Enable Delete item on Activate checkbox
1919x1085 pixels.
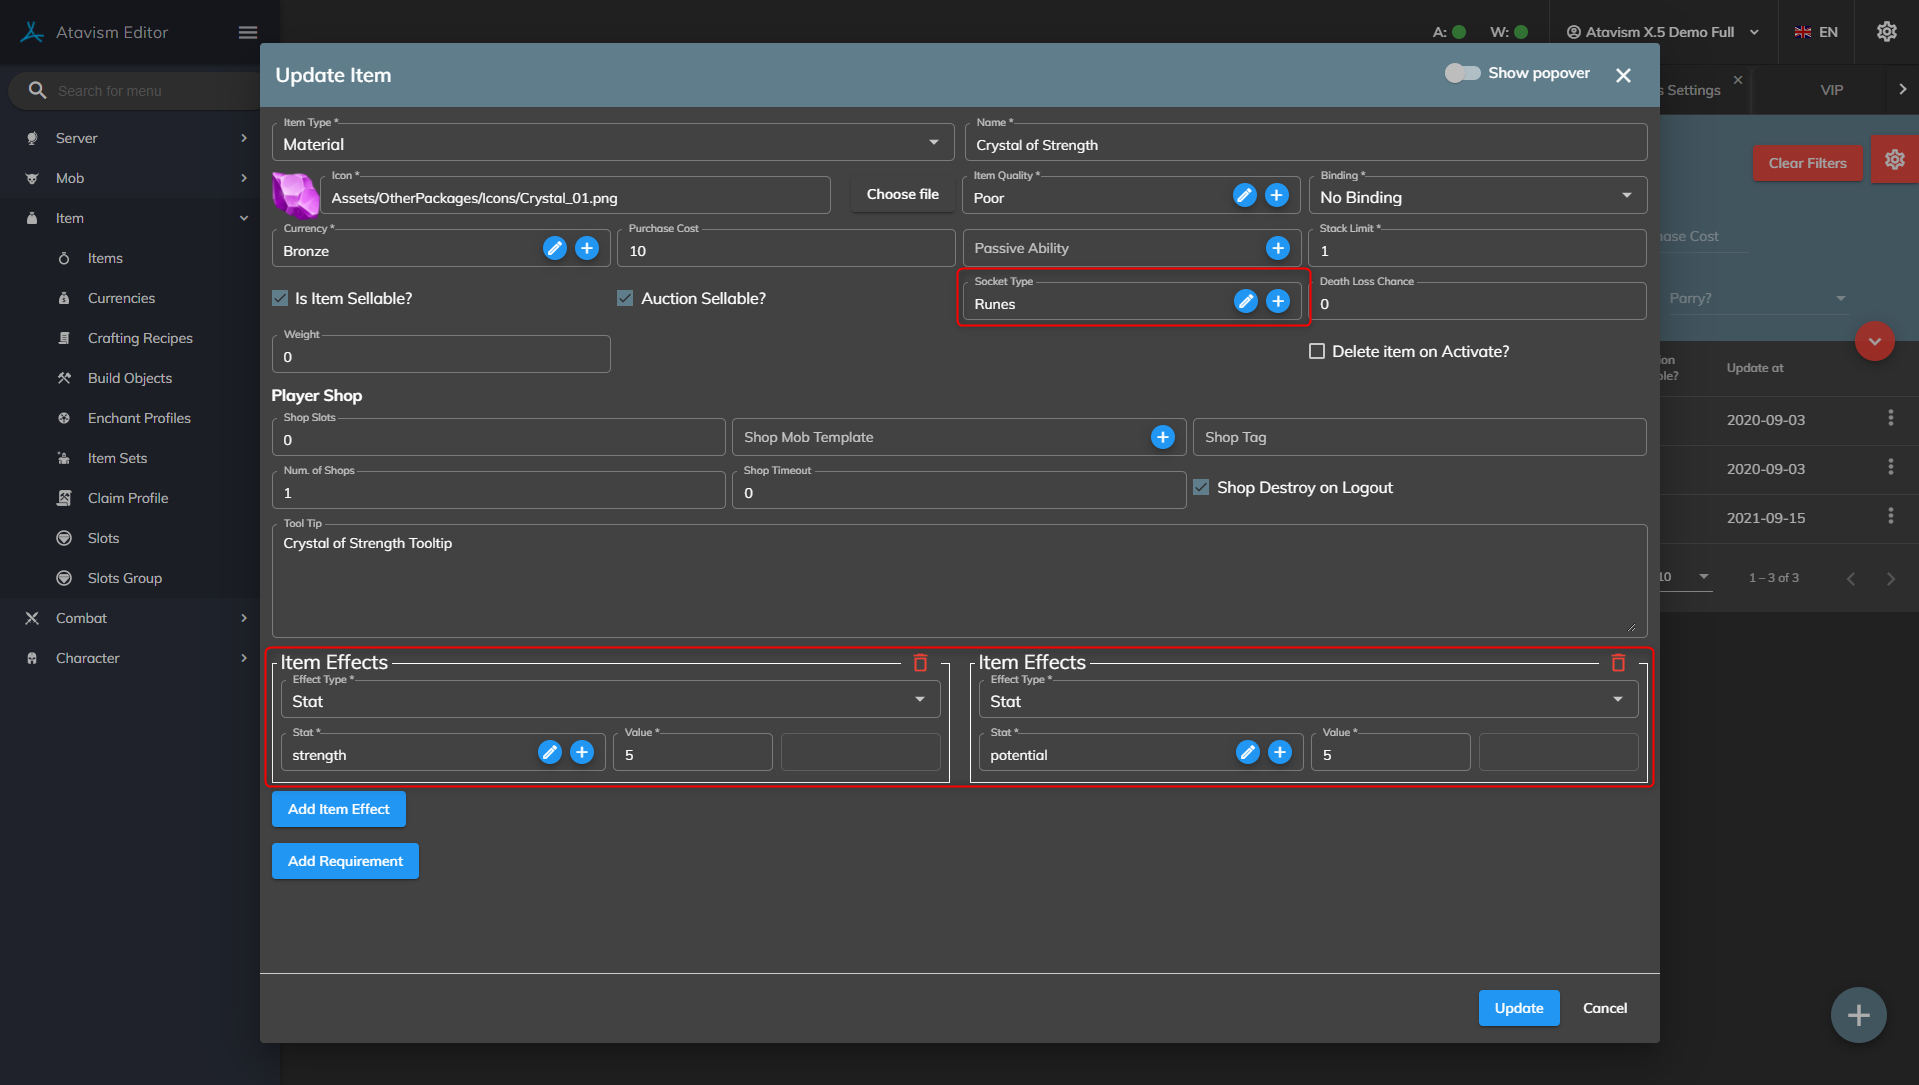[x=1317, y=352]
